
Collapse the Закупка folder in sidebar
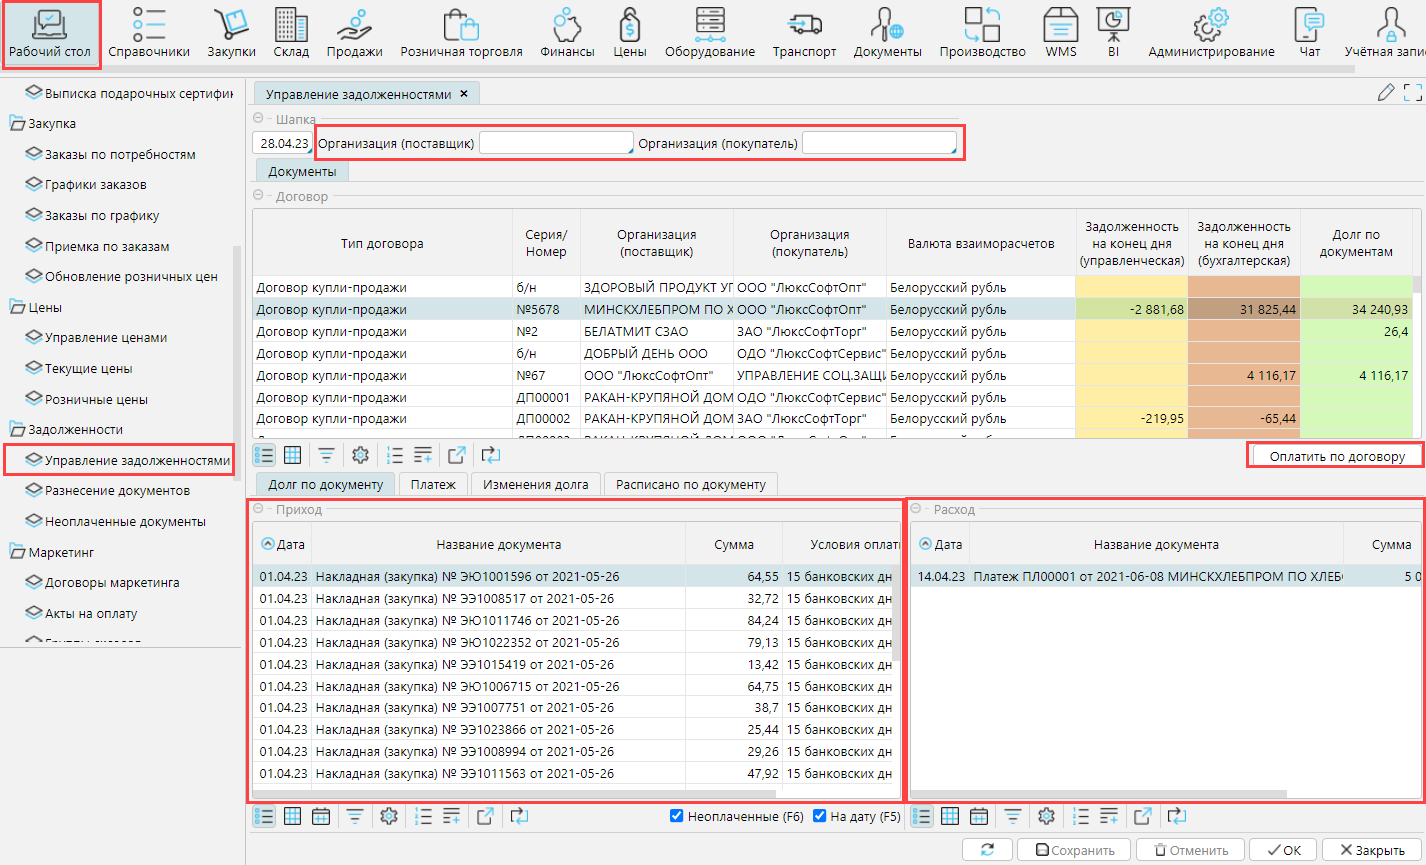17,124
